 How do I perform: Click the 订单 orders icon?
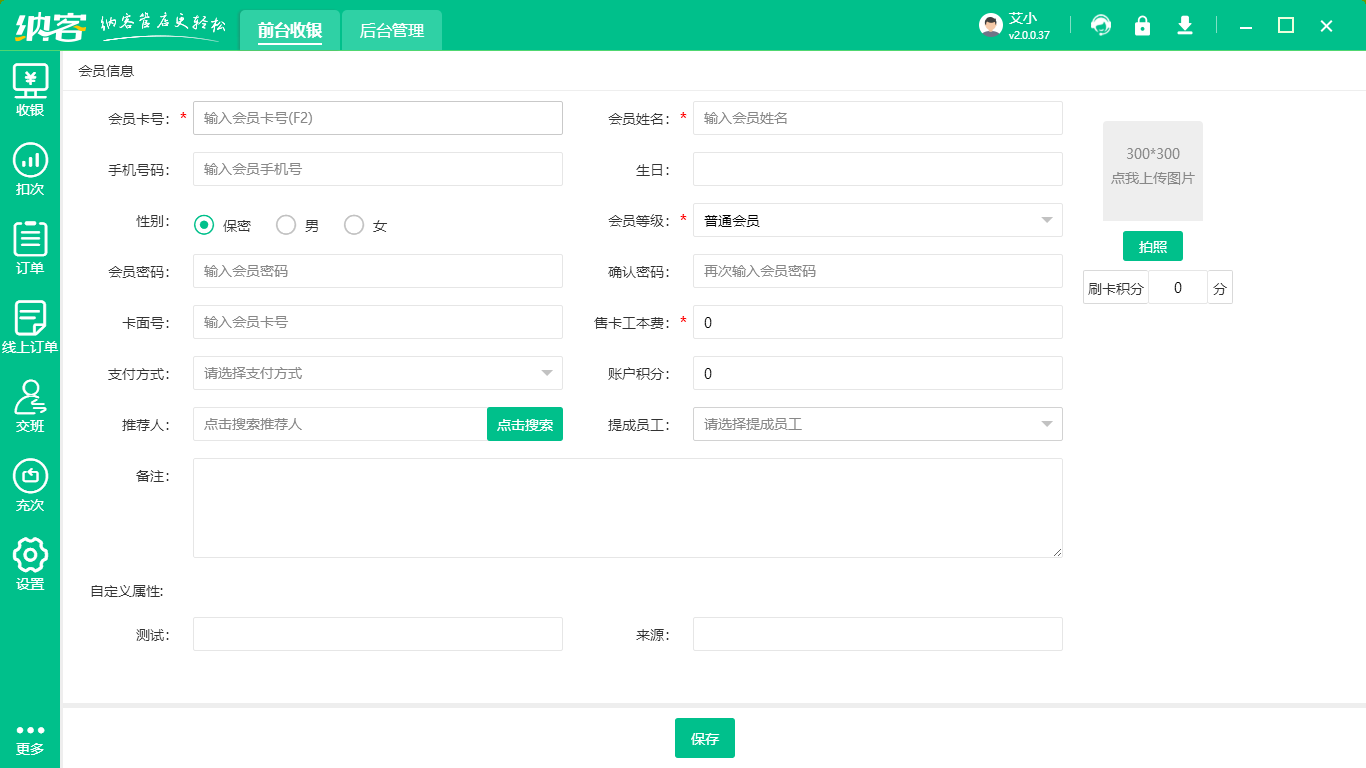(x=30, y=245)
